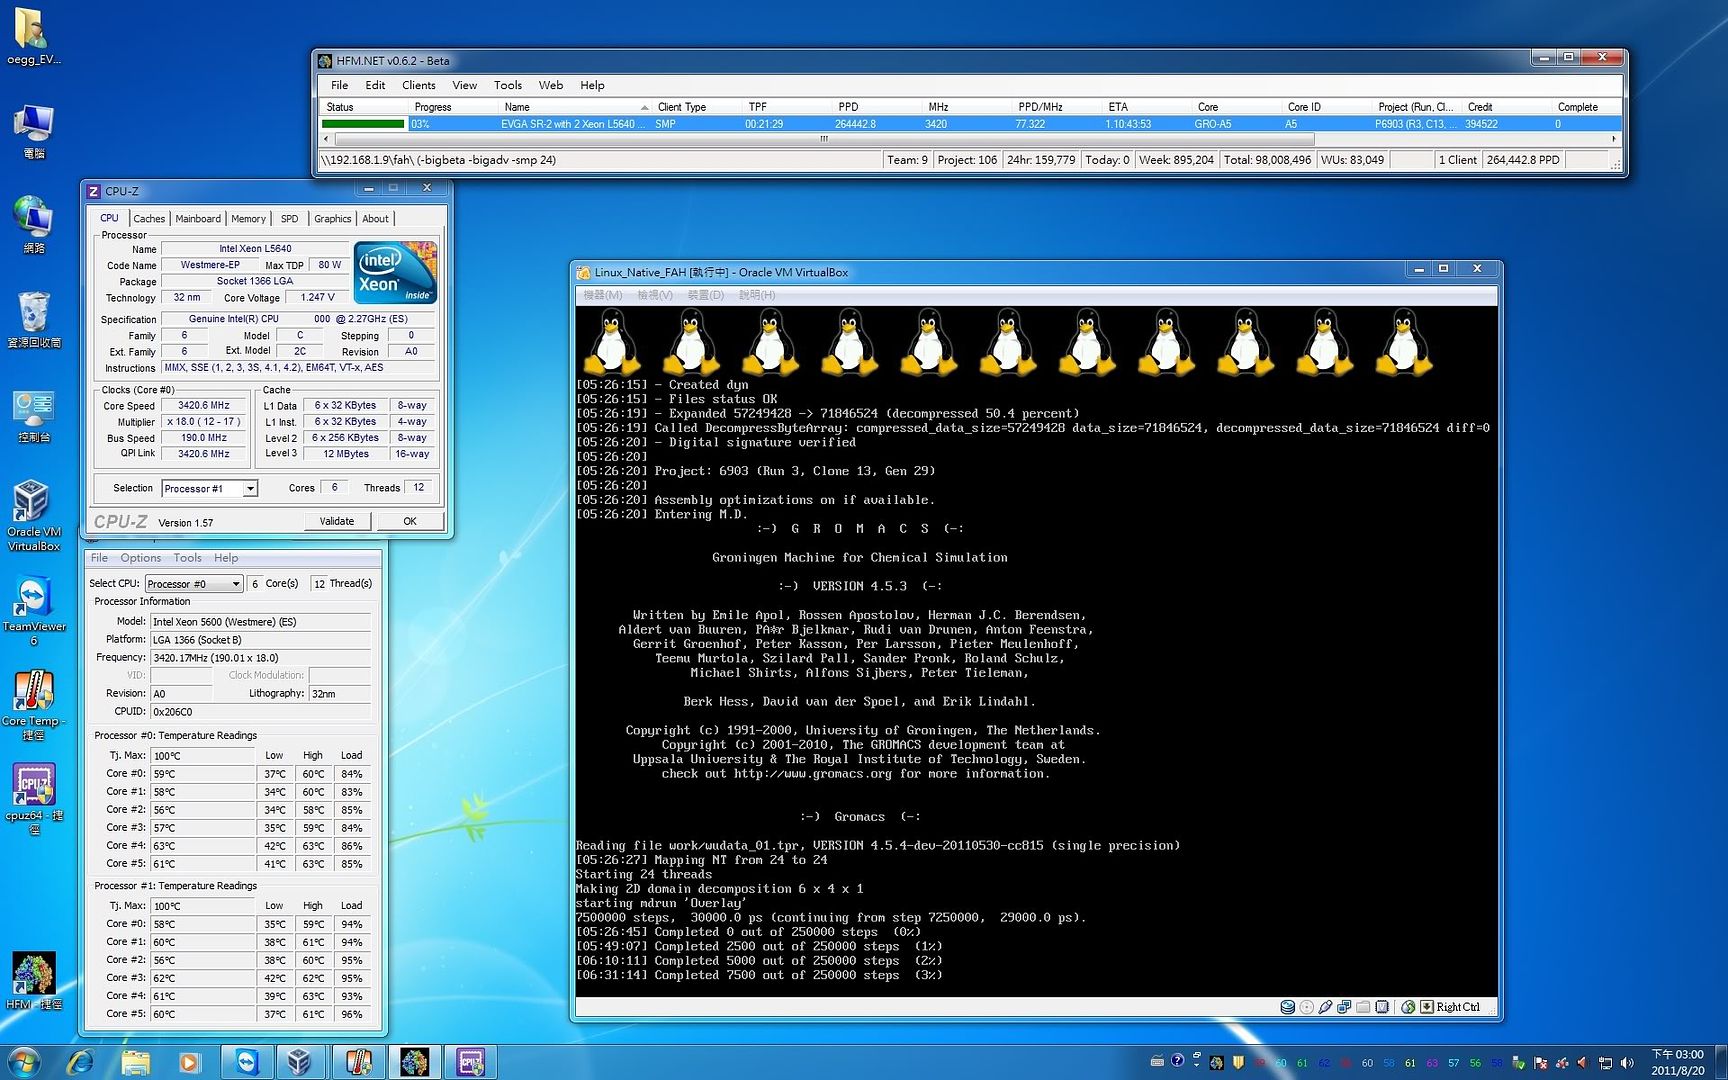1728x1080 pixels.
Task: Open the About tab in CPU-Z
Action: 375,219
